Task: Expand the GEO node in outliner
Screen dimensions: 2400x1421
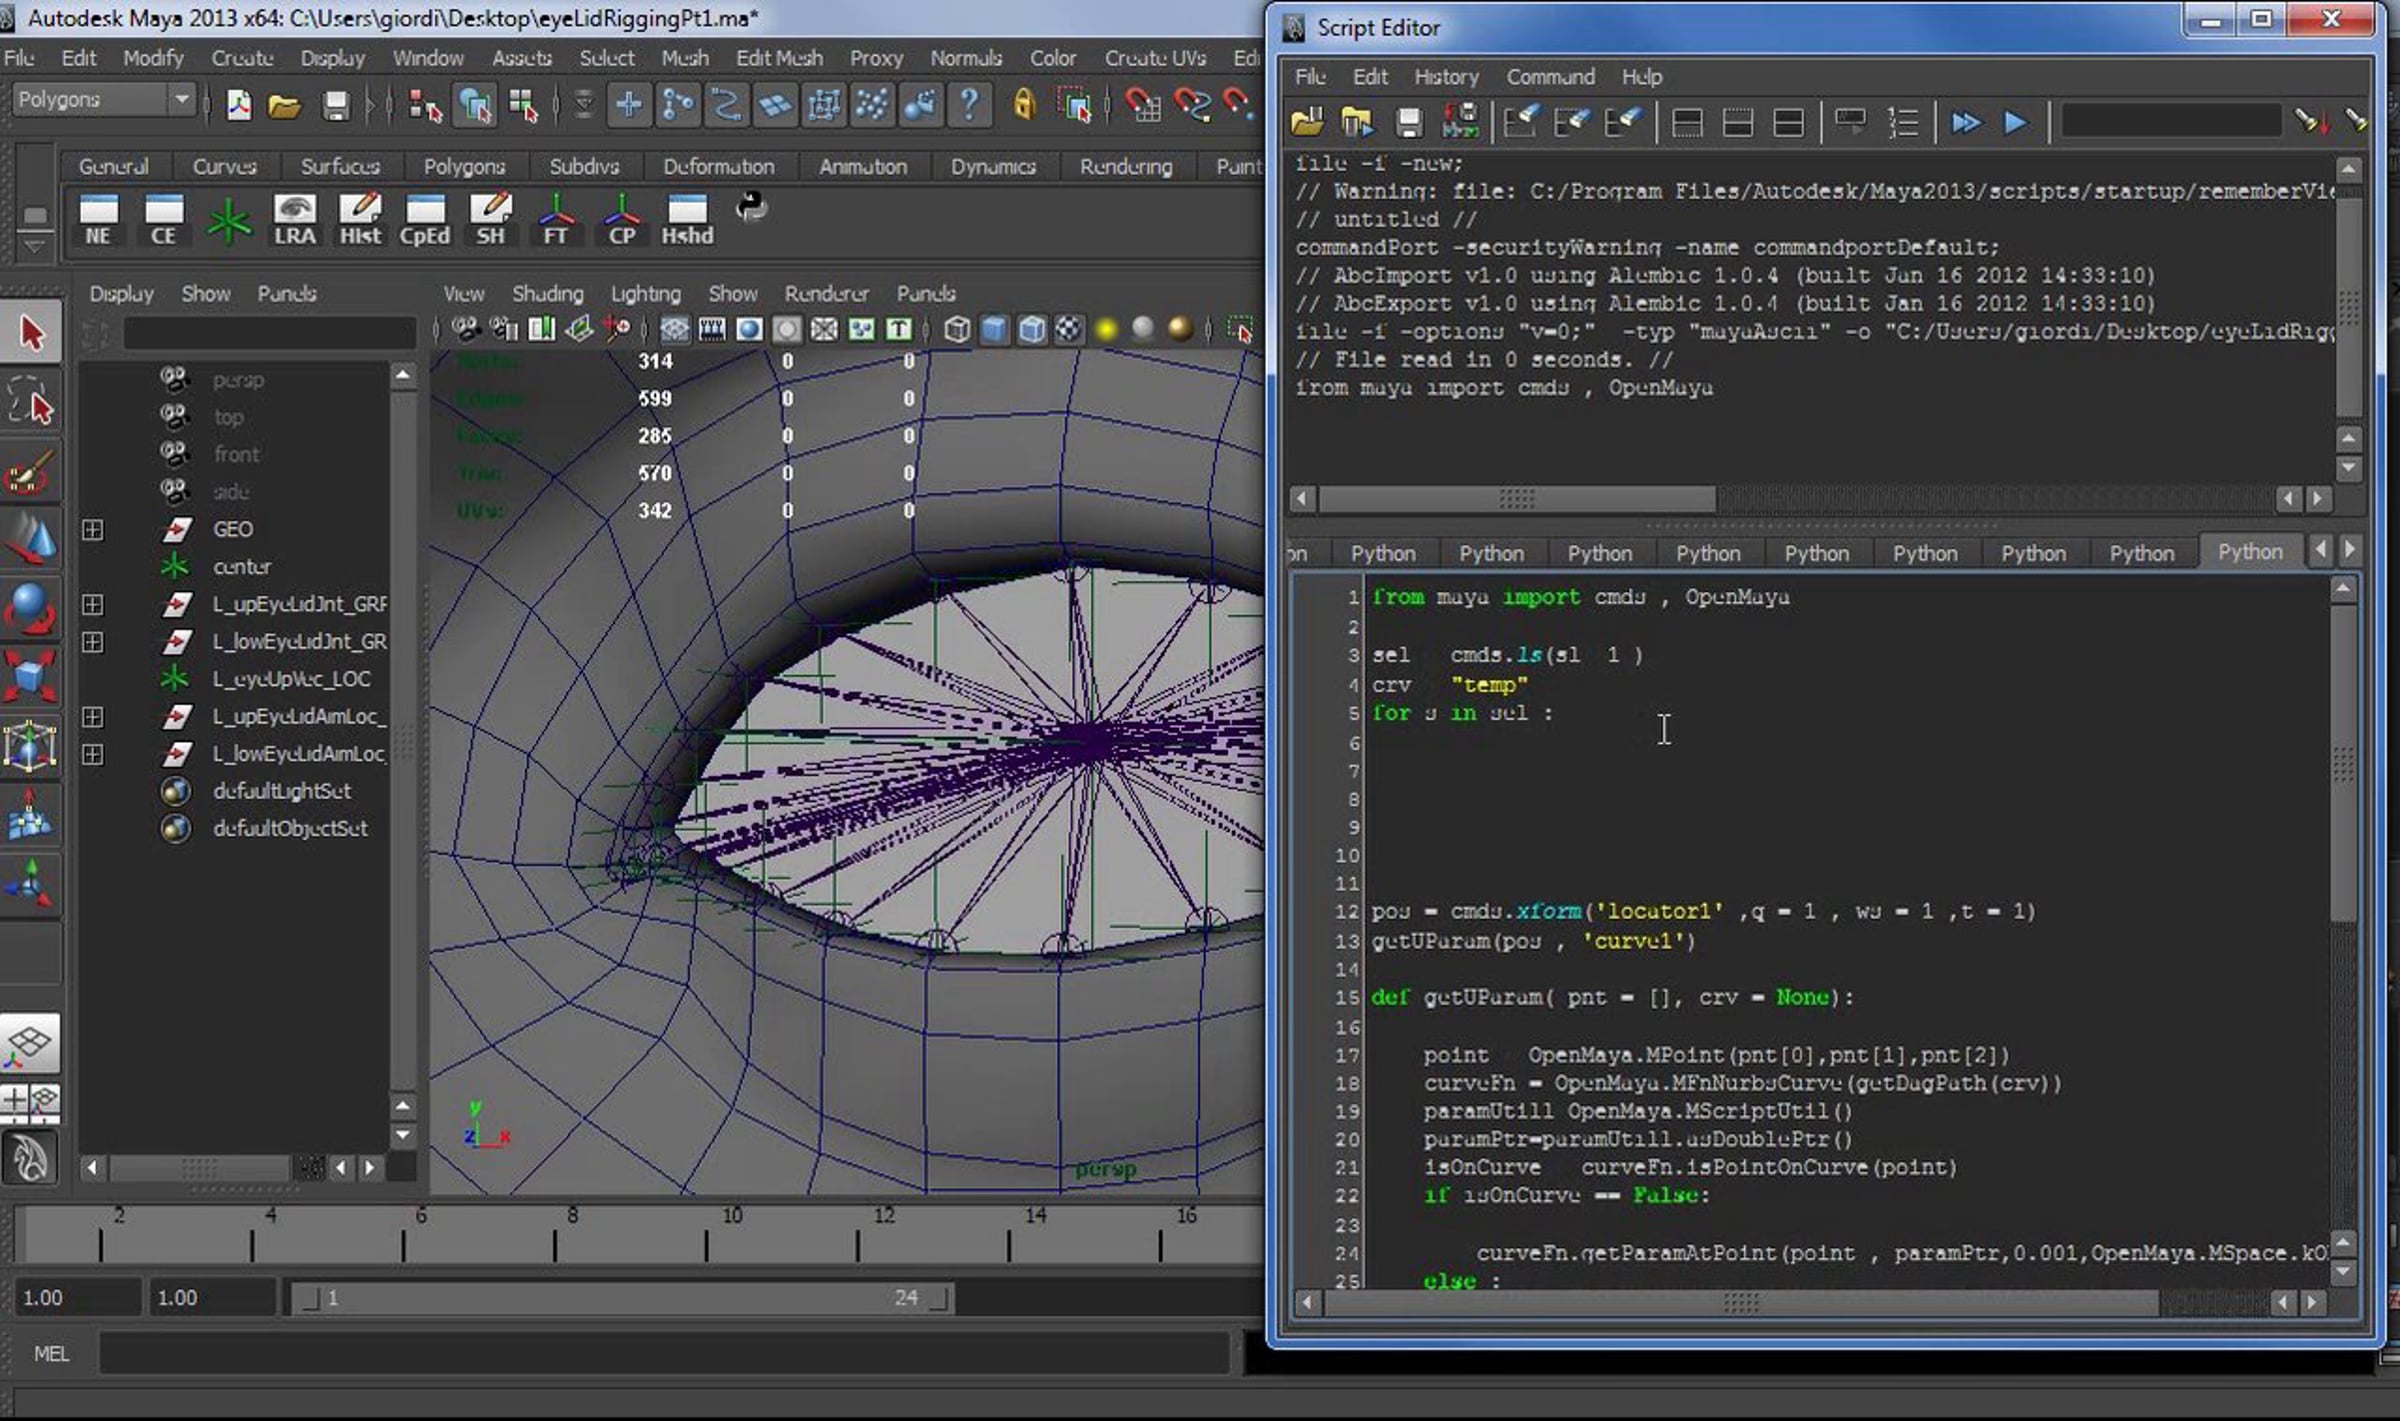Action: (92, 529)
